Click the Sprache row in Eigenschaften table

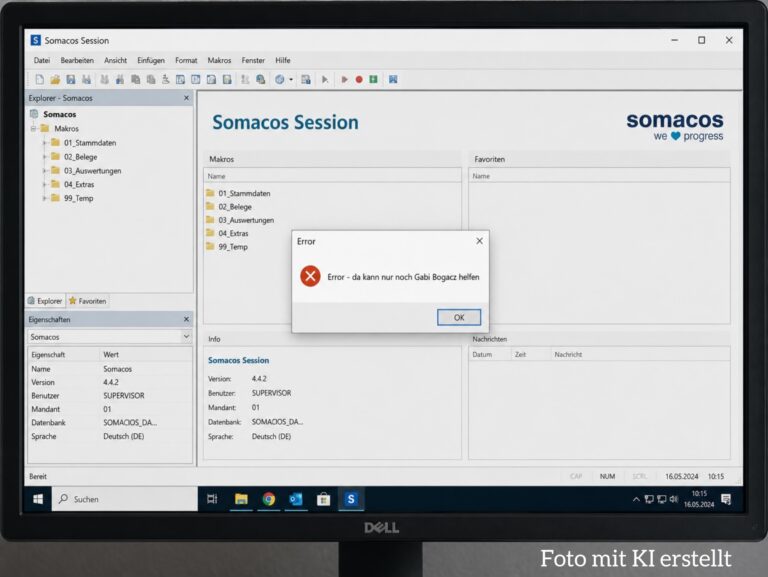110,436
